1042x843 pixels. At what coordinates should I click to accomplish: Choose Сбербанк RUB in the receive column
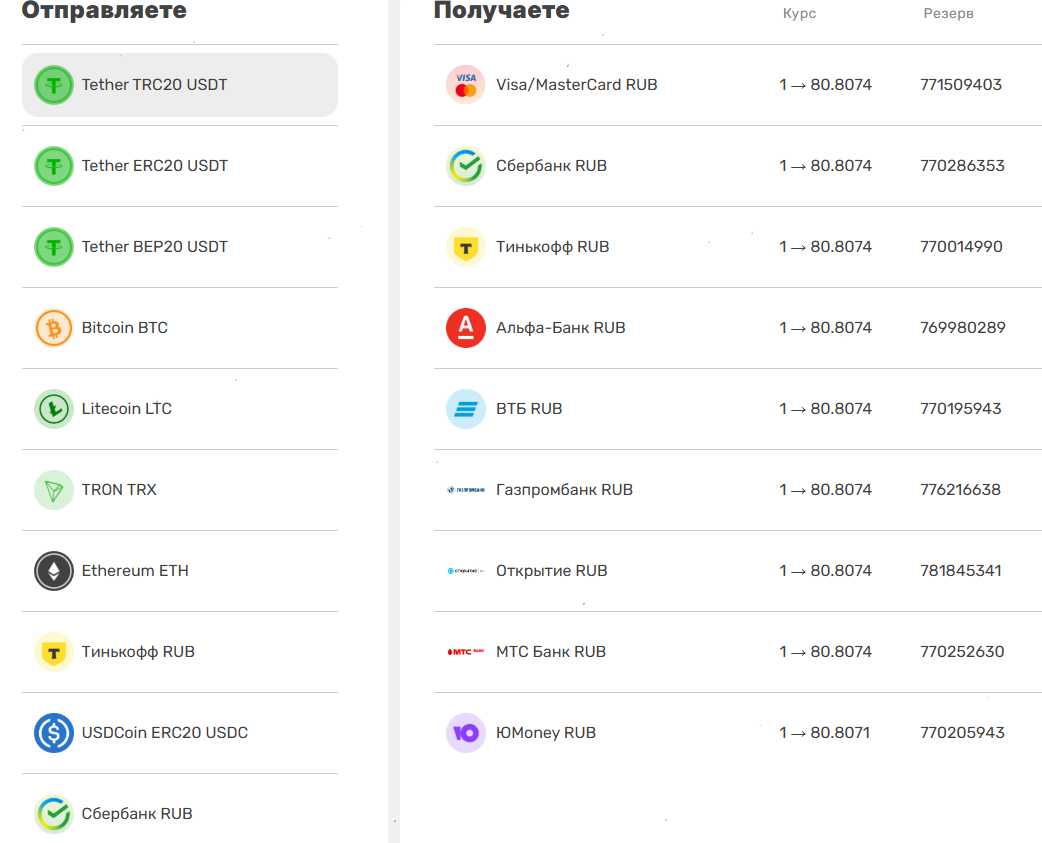[551, 166]
